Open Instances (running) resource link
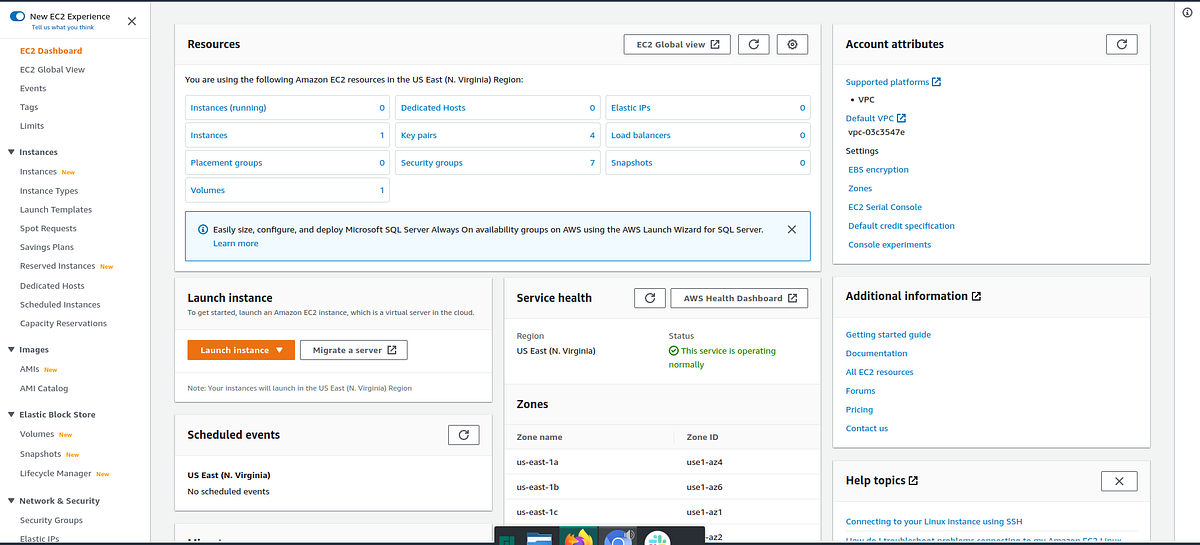This screenshot has height=545, width=1200. 228,108
